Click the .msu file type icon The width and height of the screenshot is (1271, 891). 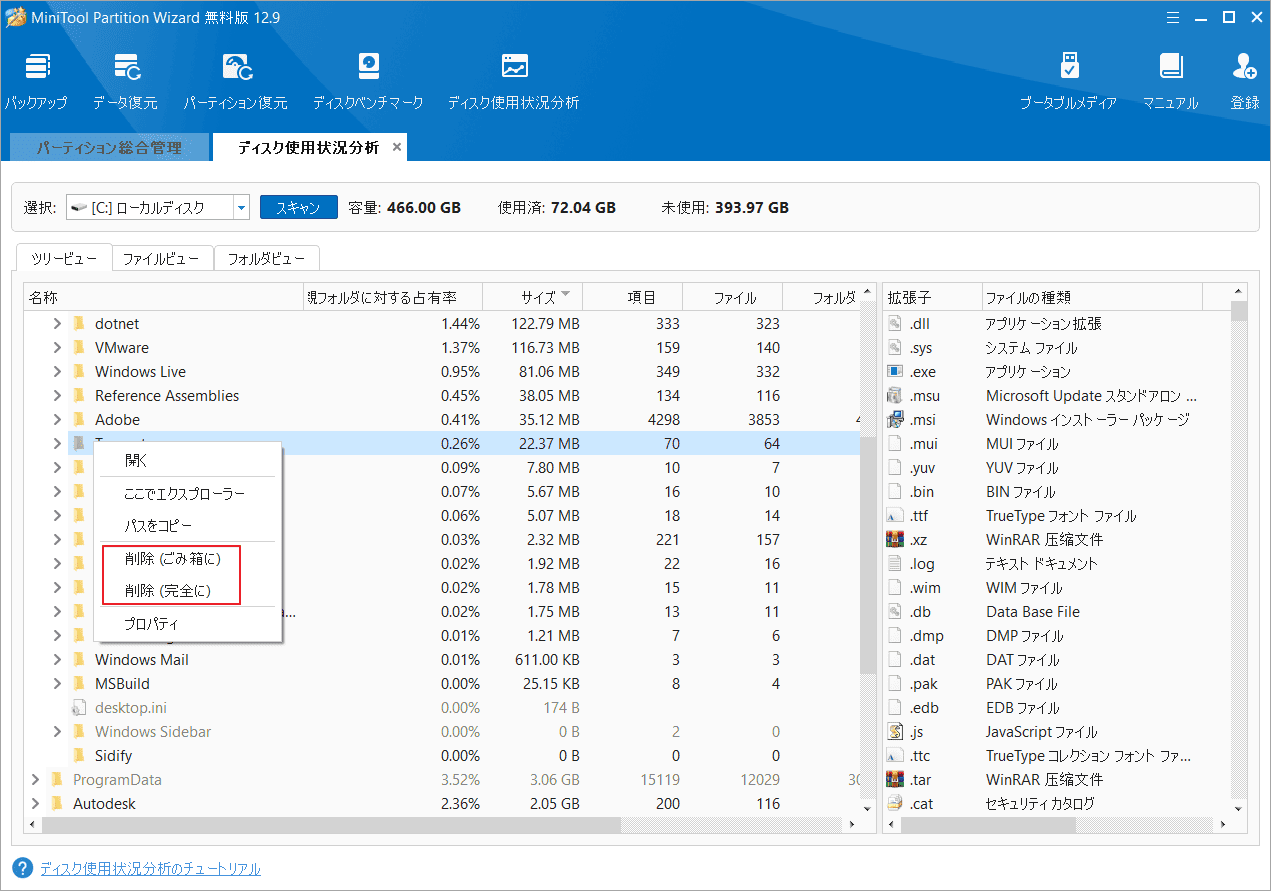895,396
